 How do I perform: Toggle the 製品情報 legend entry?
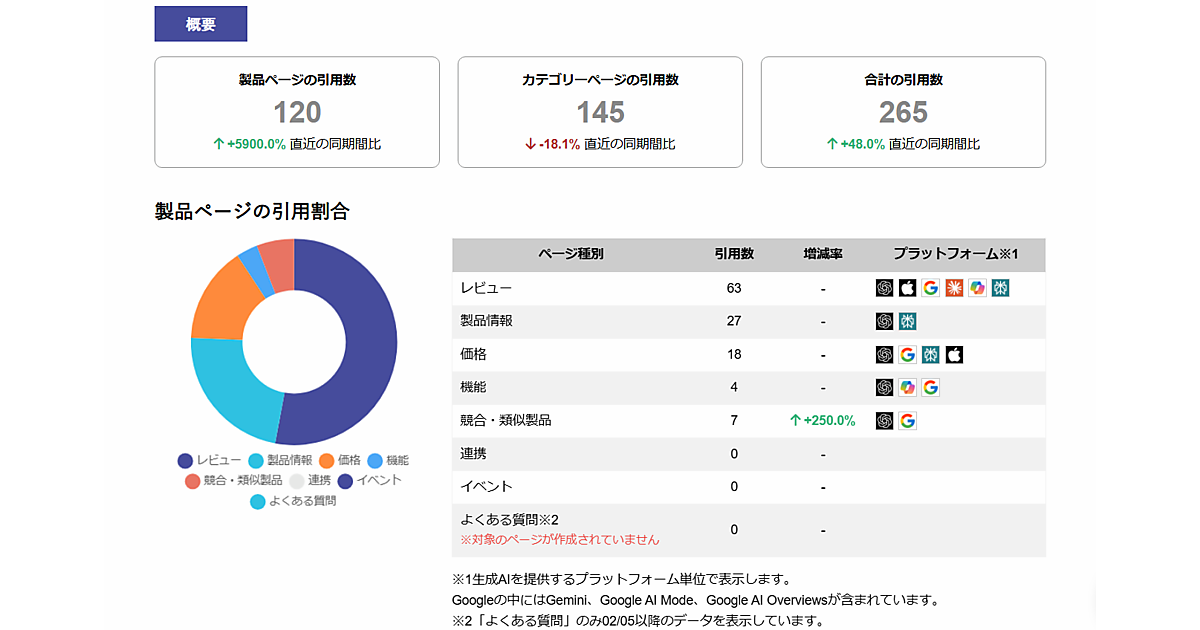tap(280, 460)
